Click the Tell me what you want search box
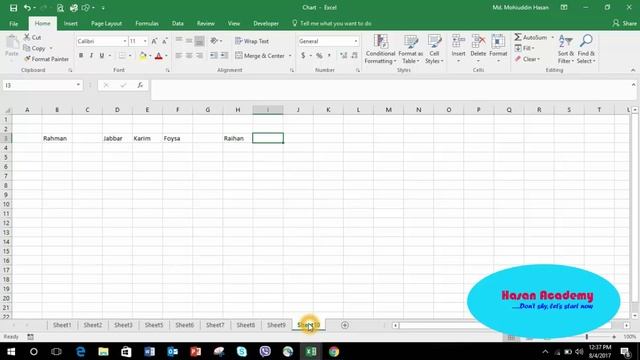The height and width of the screenshot is (360, 640). pos(332,24)
